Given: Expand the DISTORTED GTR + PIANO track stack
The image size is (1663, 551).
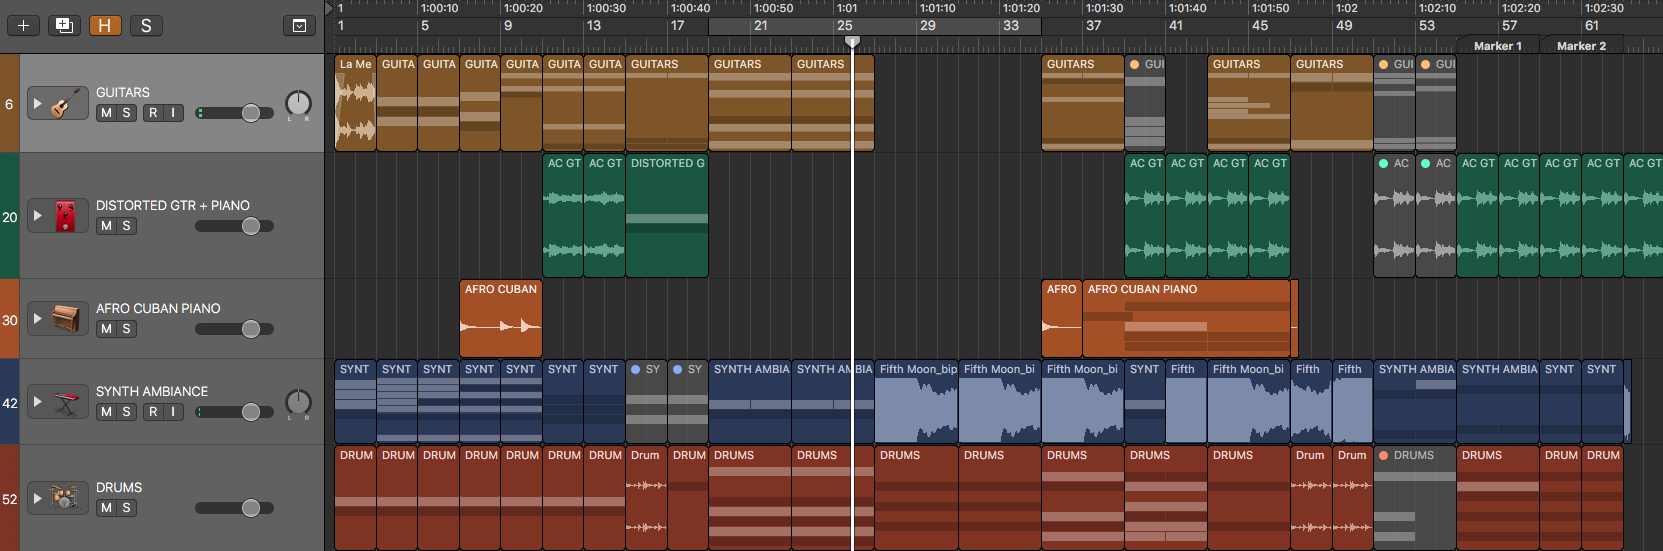Looking at the screenshot, I should [x=37, y=215].
